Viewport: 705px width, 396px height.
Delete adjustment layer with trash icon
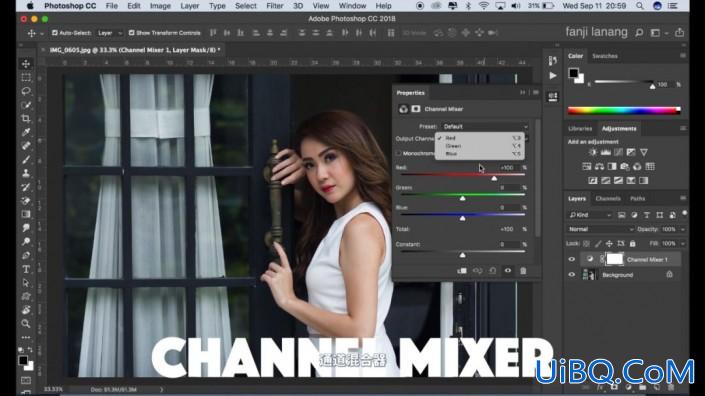point(523,271)
